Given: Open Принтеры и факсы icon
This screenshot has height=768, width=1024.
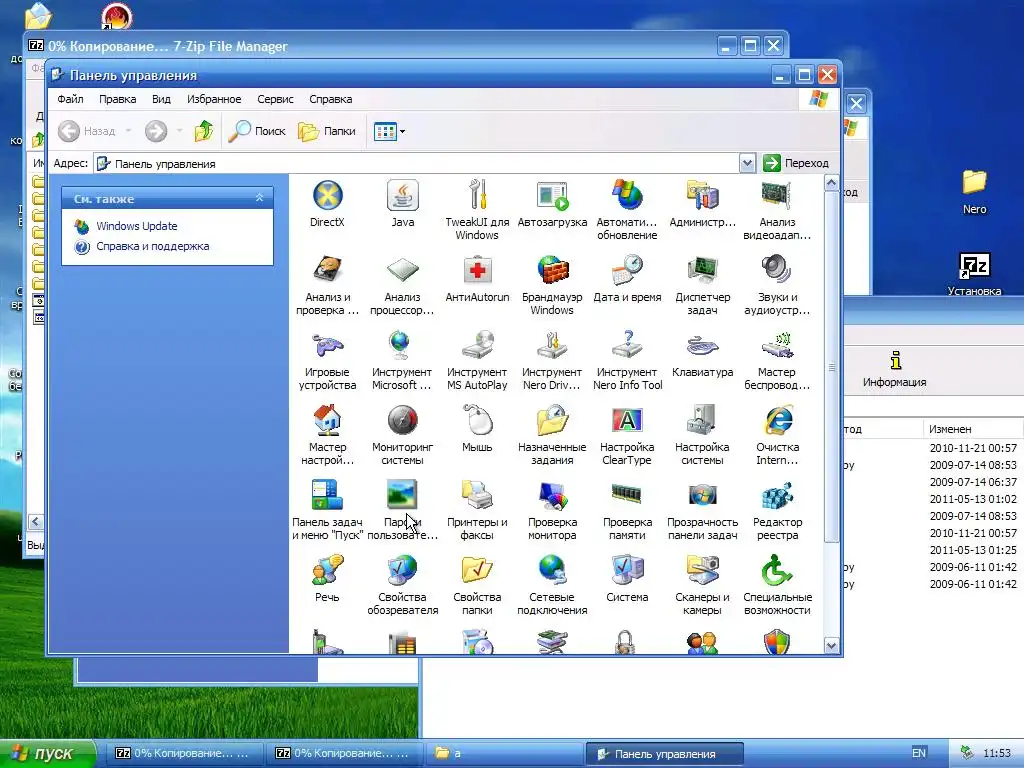Looking at the screenshot, I should 477,496.
